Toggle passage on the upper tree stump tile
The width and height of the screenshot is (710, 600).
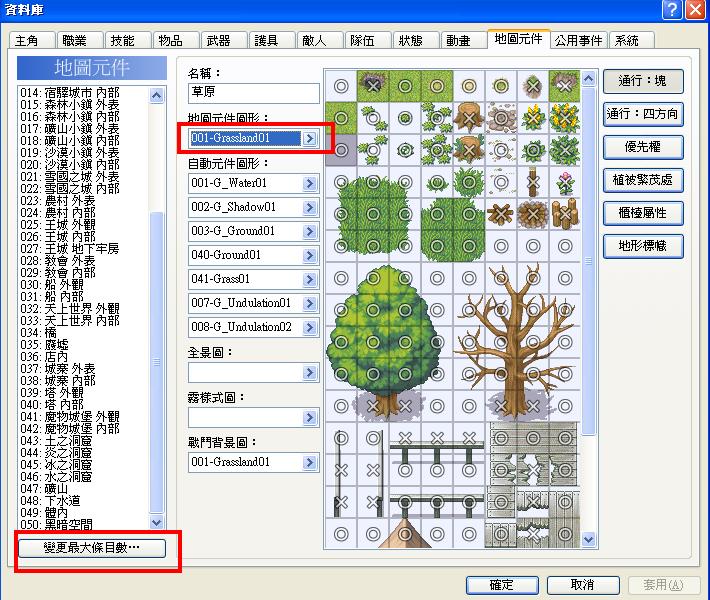coord(469,118)
